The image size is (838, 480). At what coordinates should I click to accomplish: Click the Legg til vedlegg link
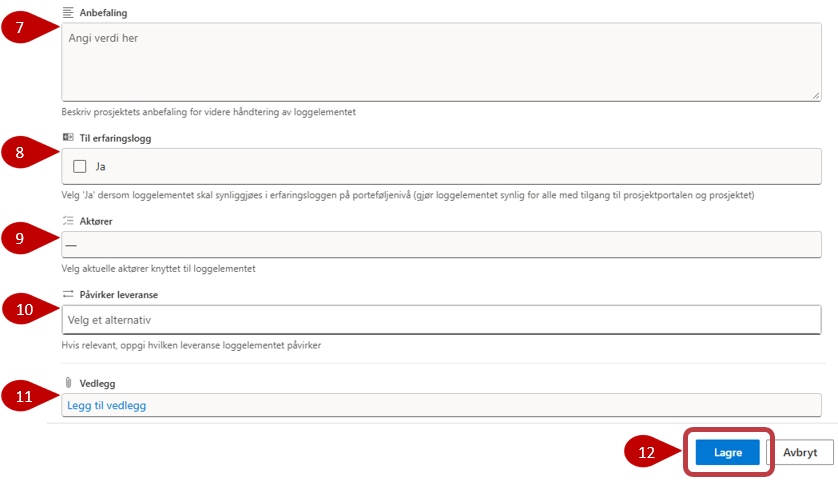tap(106, 405)
